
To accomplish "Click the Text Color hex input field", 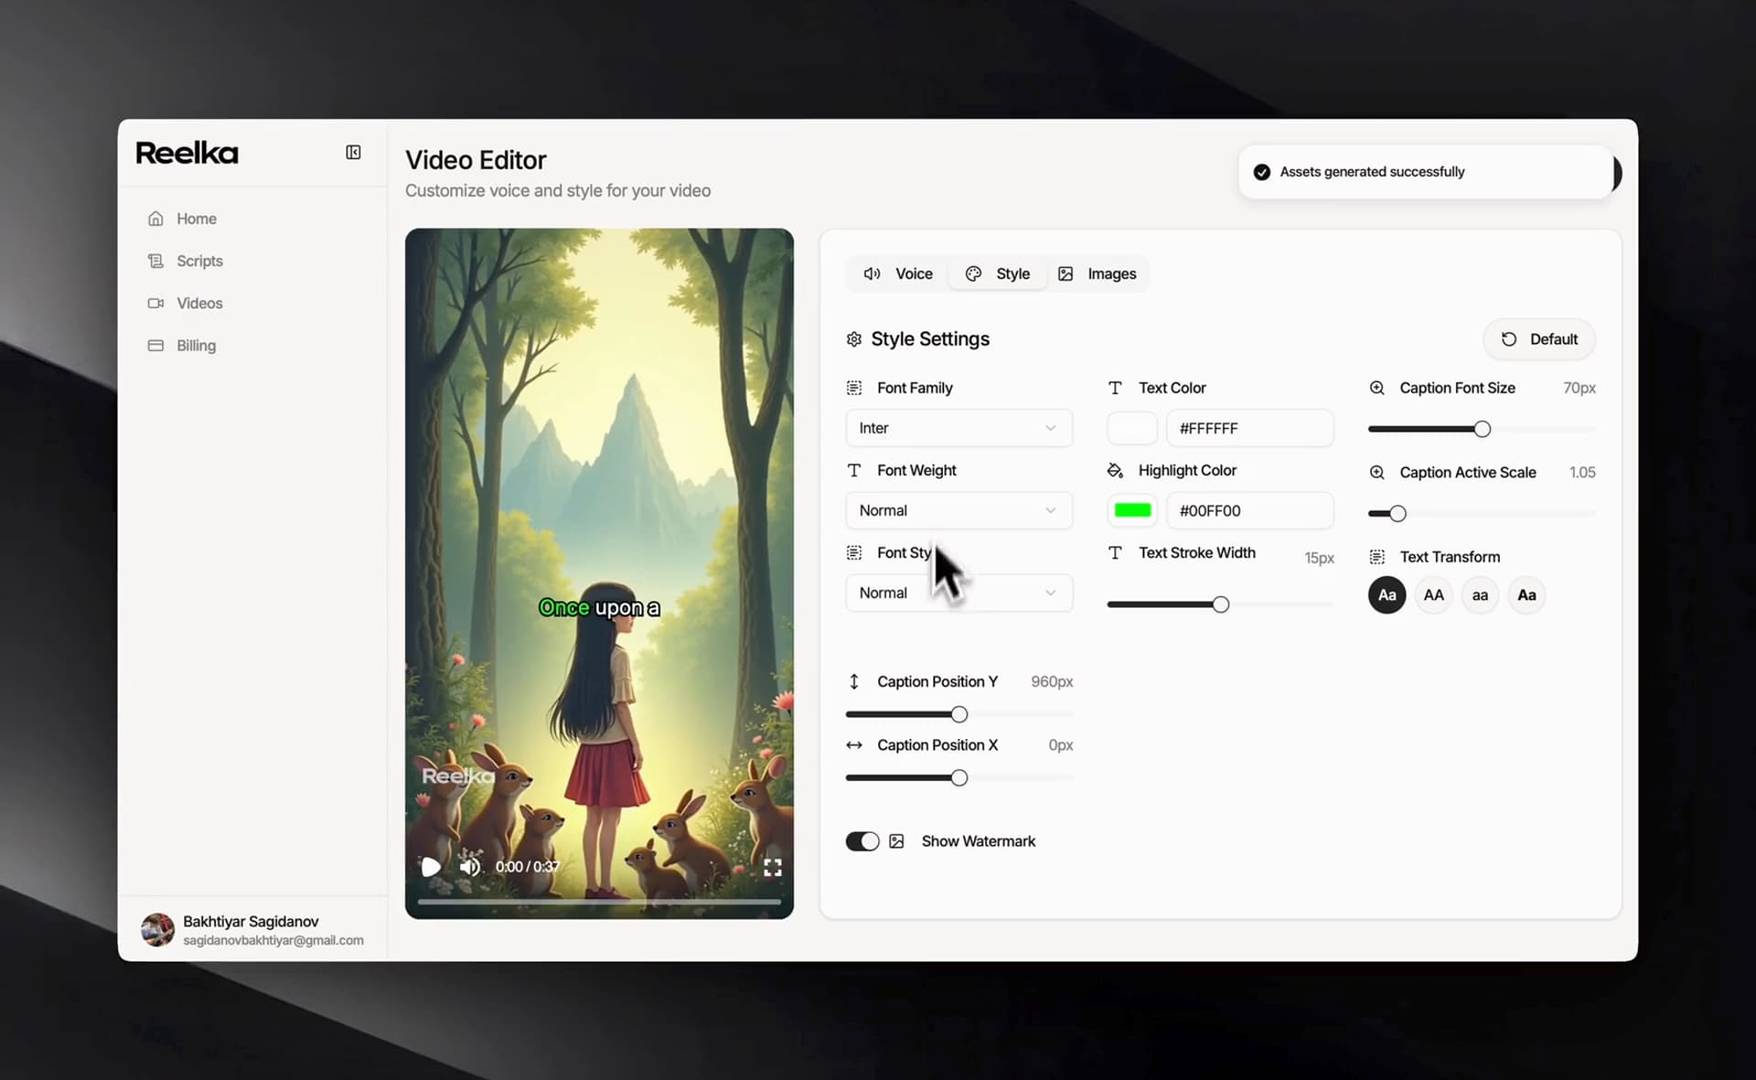I will [x=1249, y=428].
